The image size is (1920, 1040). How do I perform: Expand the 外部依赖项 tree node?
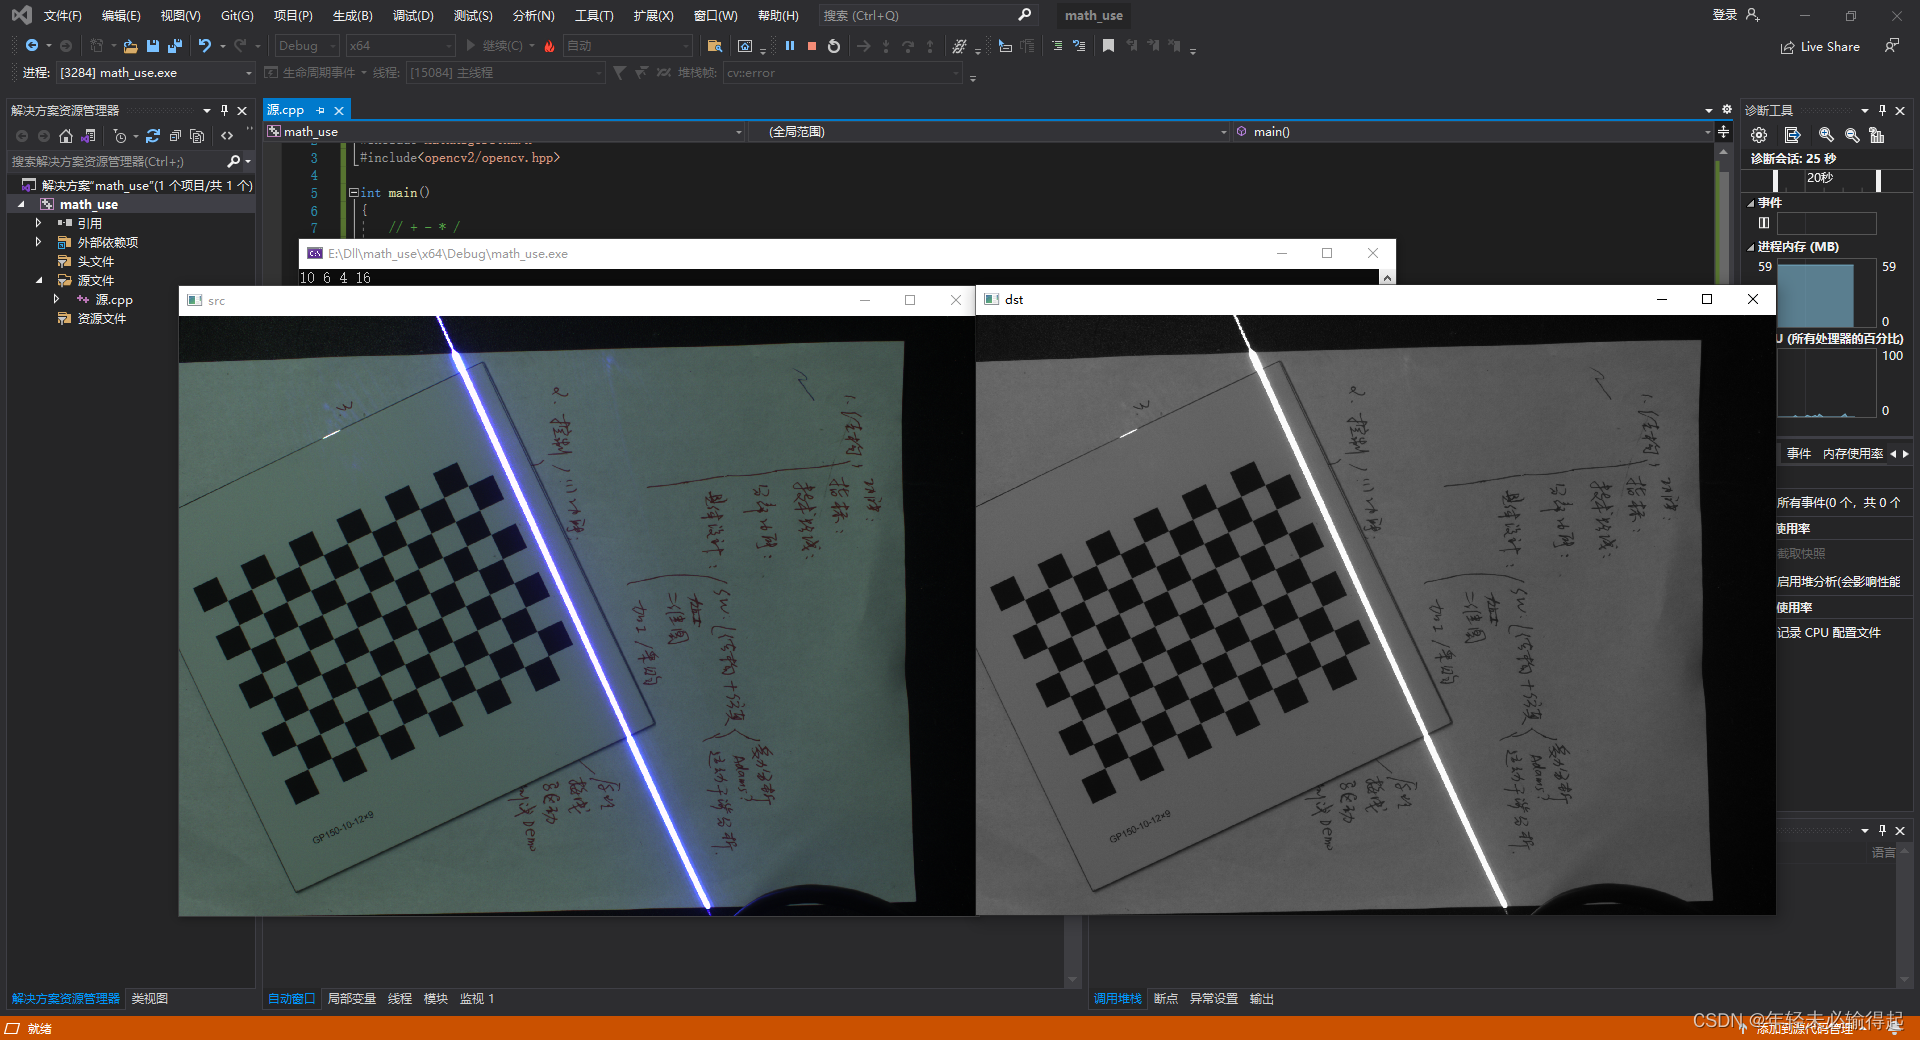[38, 241]
